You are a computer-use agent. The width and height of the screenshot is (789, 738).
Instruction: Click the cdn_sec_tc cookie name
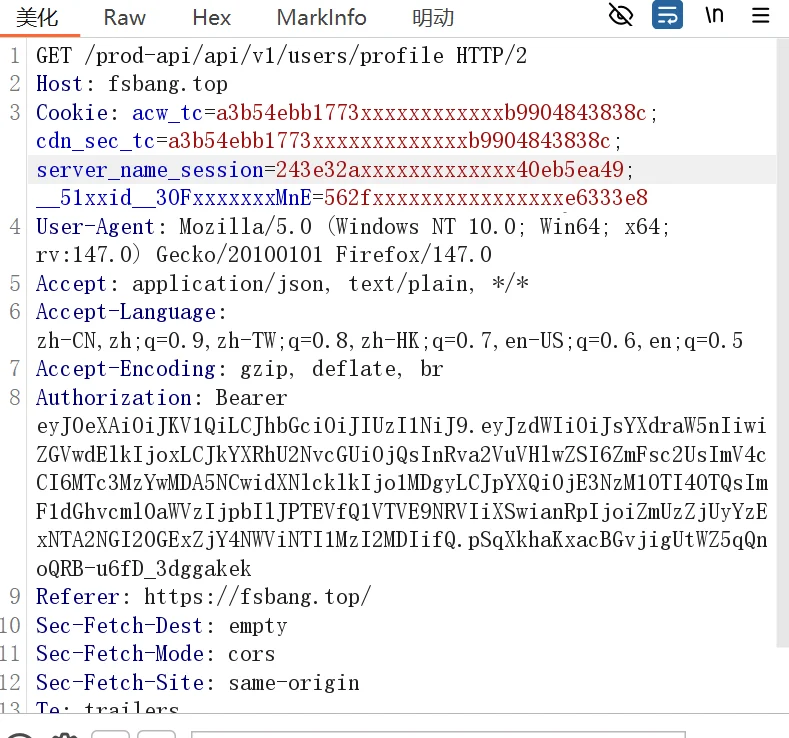[x=96, y=140]
